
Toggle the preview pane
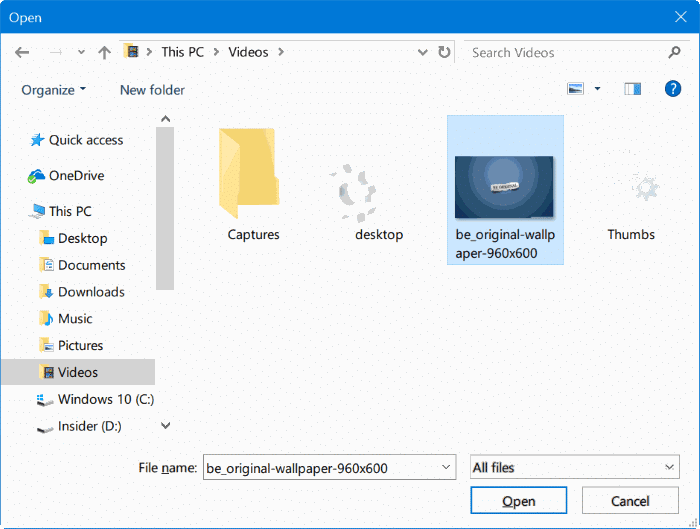(633, 89)
